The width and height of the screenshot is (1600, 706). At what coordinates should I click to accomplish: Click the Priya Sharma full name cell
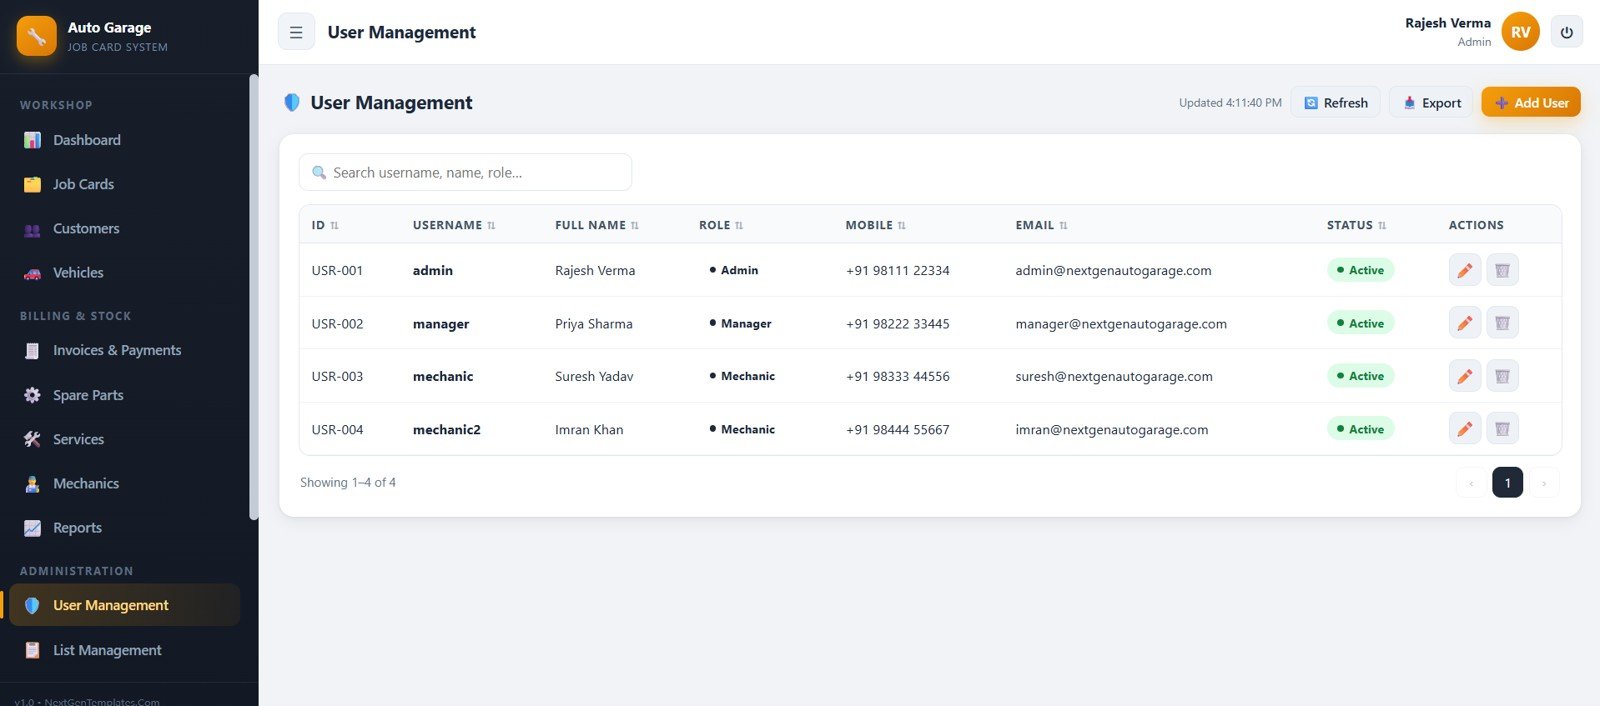pyautogui.click(x=594, y=324)
